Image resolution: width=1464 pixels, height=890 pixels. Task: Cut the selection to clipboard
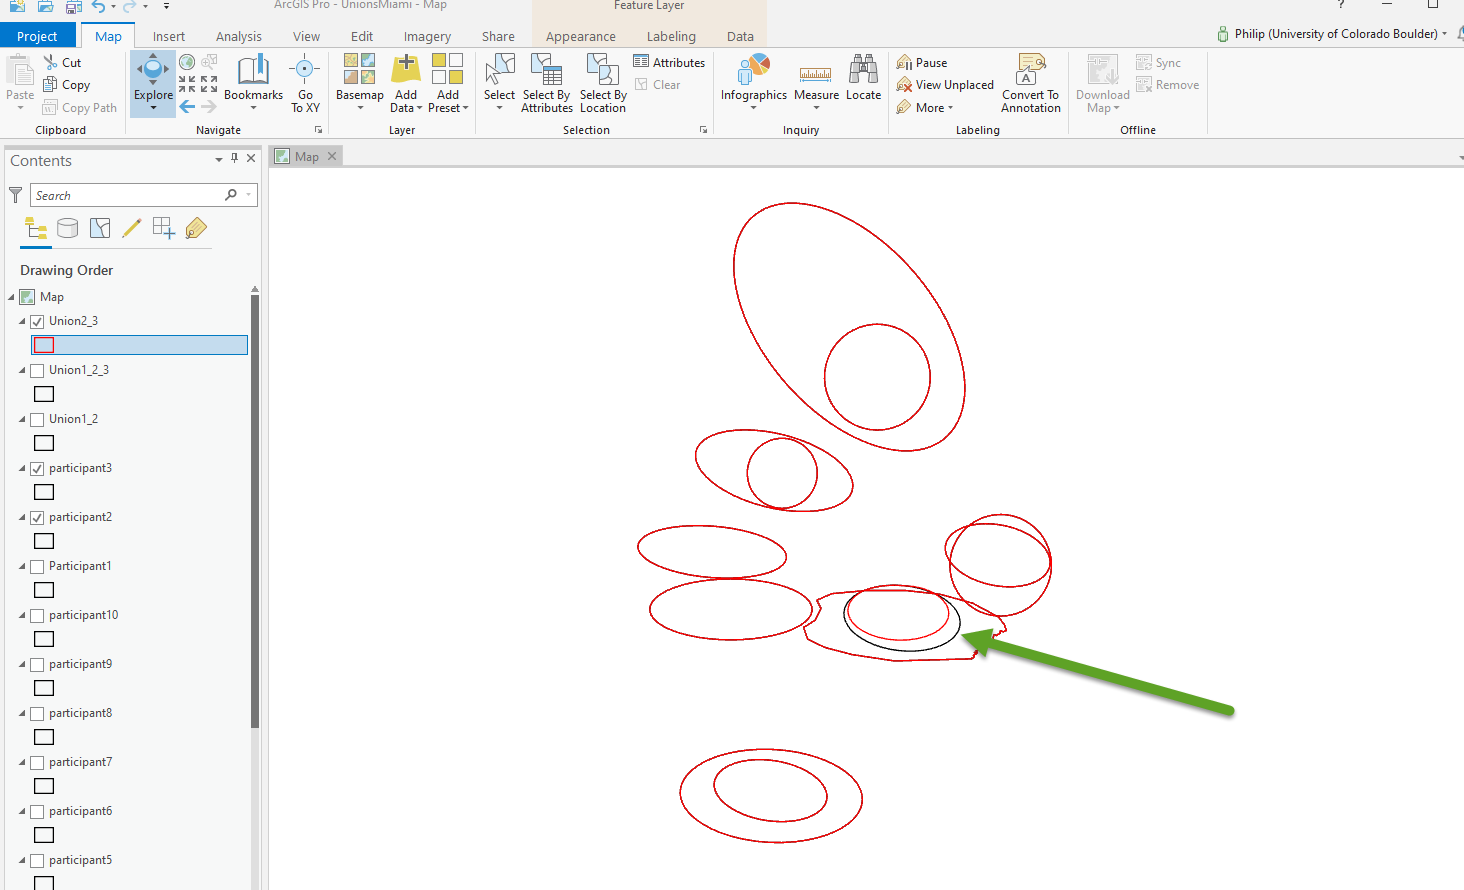click(x=62, y=62)
